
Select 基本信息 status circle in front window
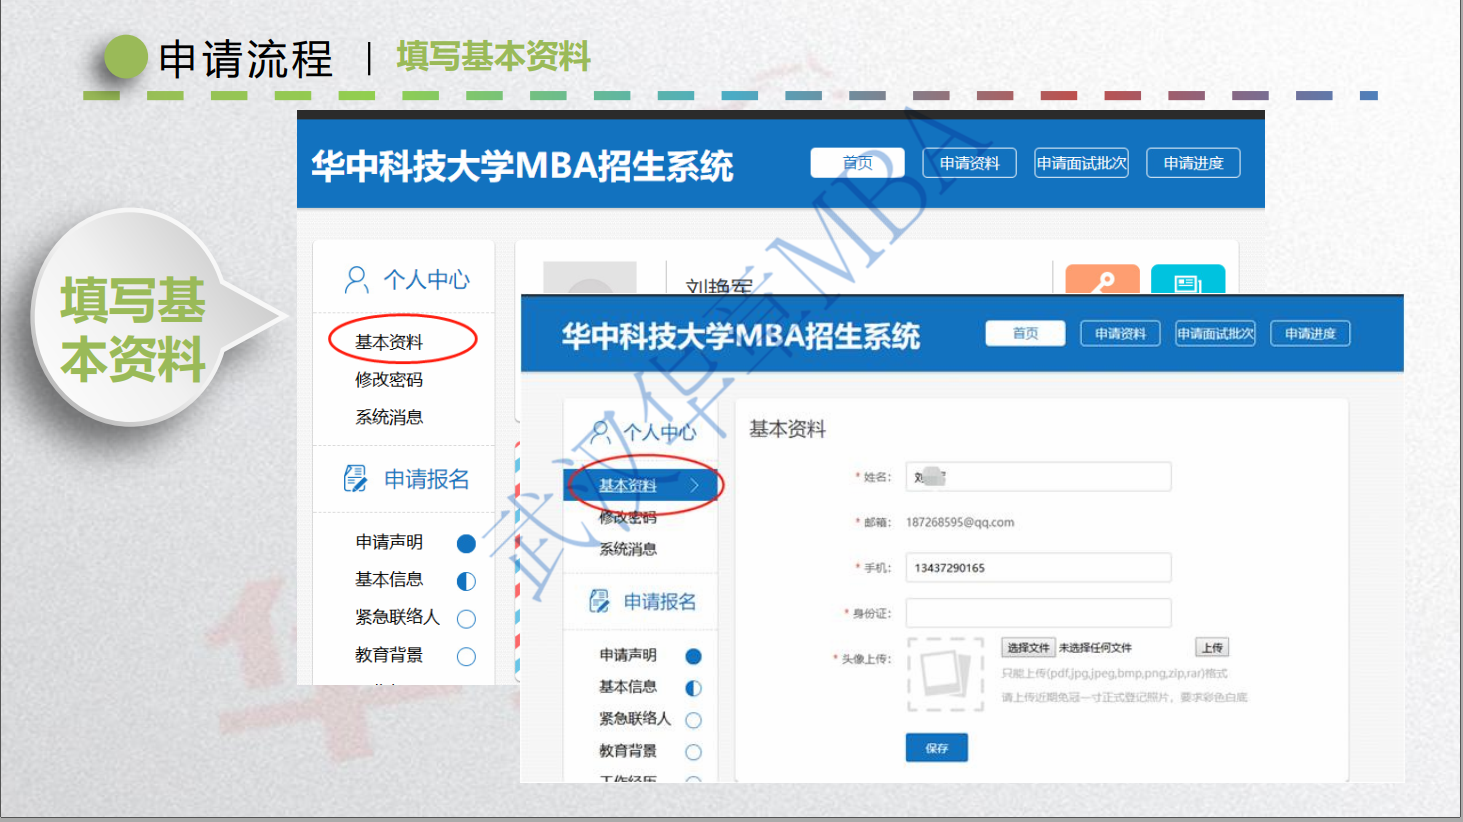coord(693,688)
